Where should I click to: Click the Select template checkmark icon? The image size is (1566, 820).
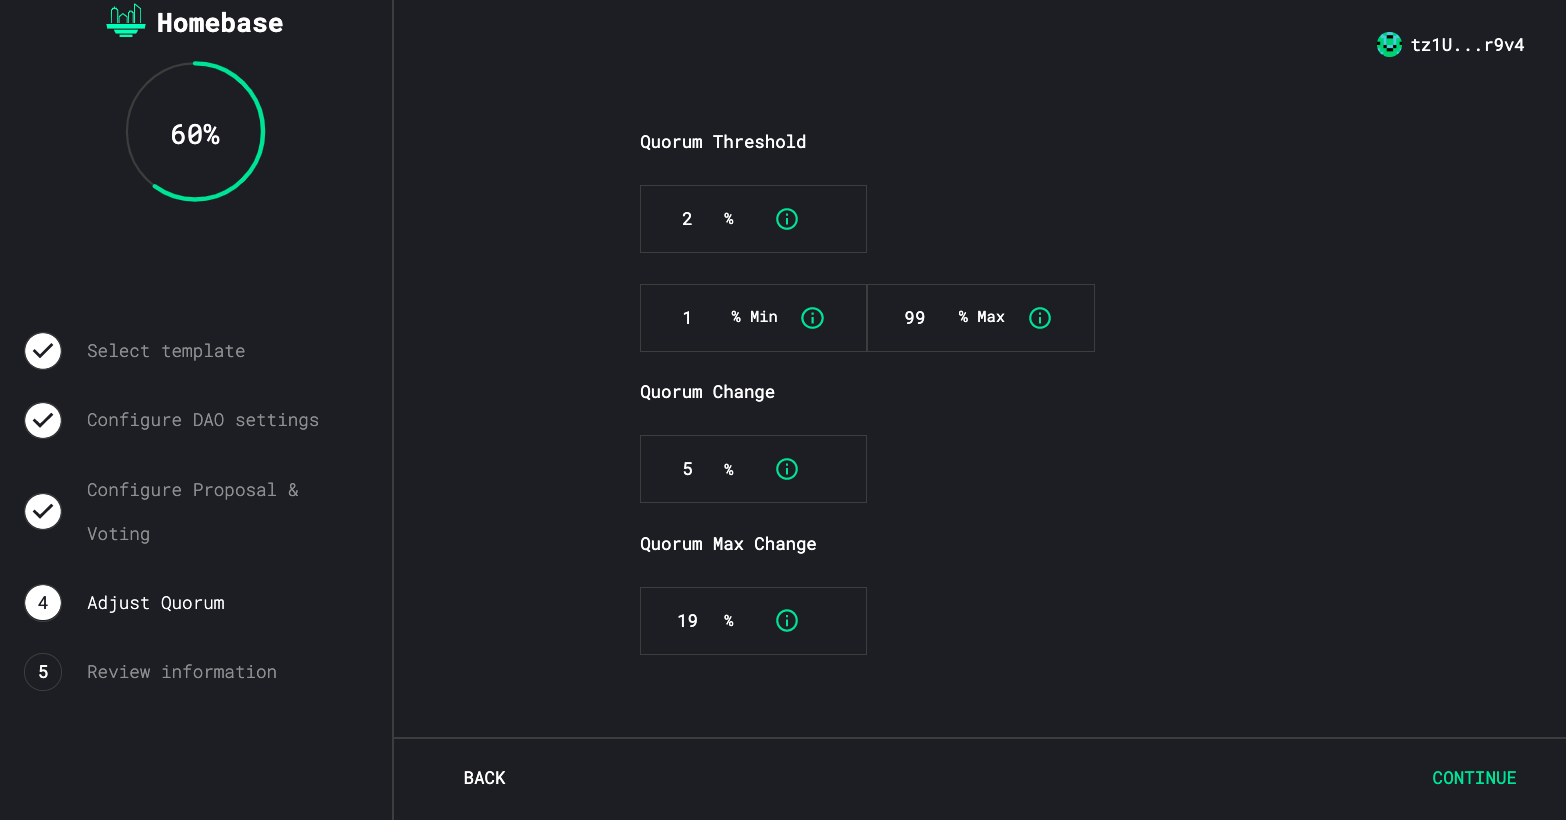point(43,351)
